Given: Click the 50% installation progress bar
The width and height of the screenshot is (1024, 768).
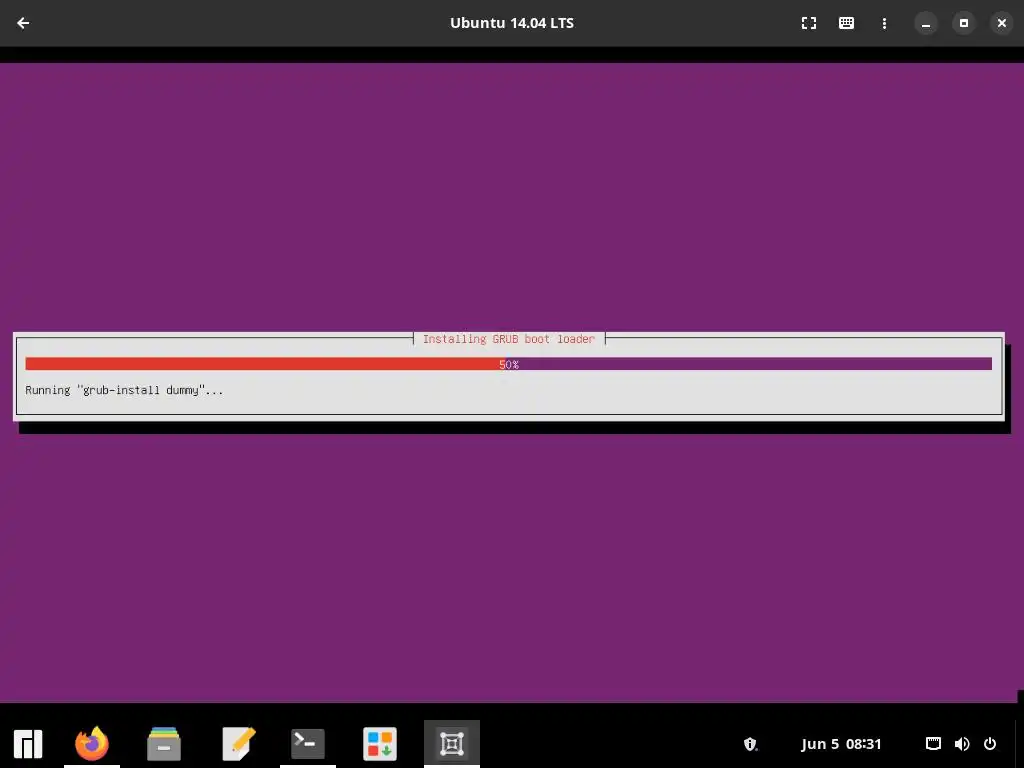Looking at the screenshot, I should point(508,364).
